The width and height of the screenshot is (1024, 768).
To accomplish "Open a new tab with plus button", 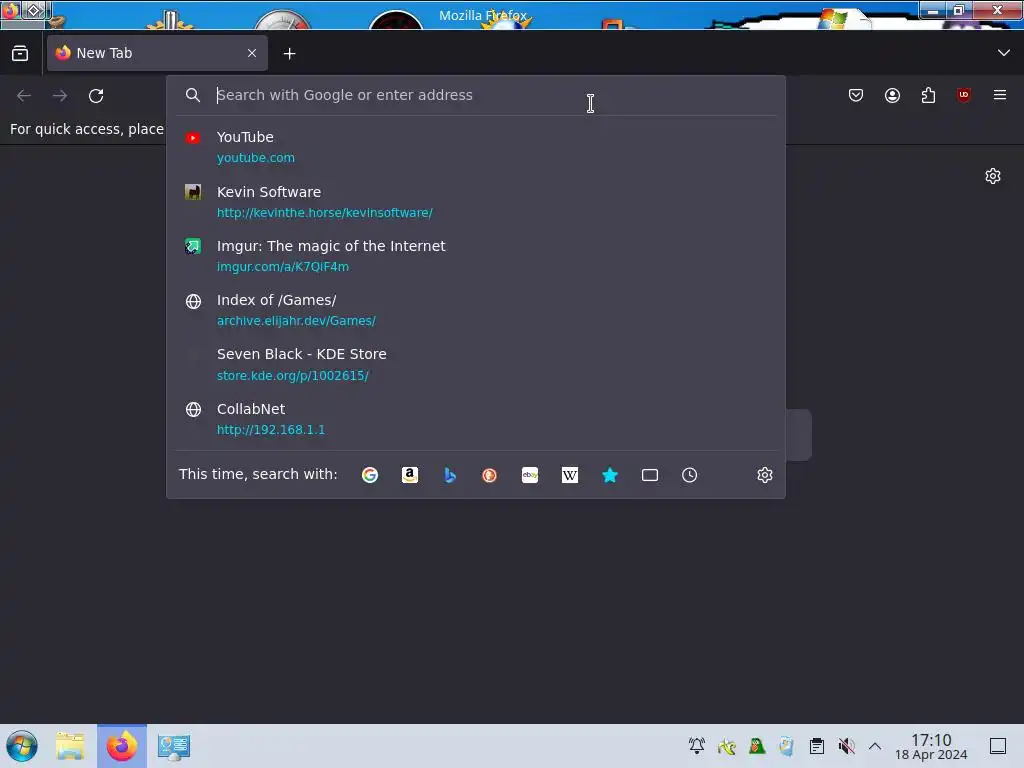I will click(x=289, y=54).
